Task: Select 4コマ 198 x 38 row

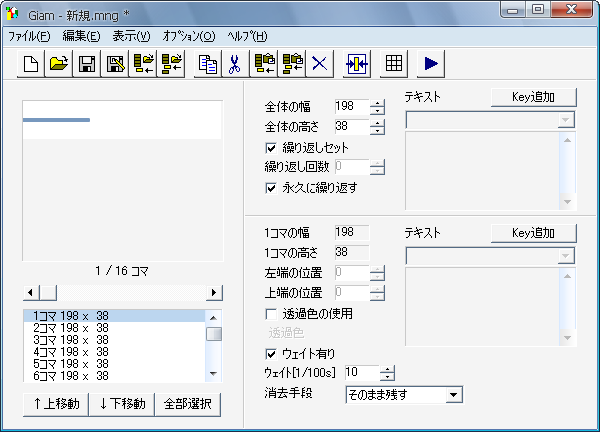Action: click(x=114, y=352)
